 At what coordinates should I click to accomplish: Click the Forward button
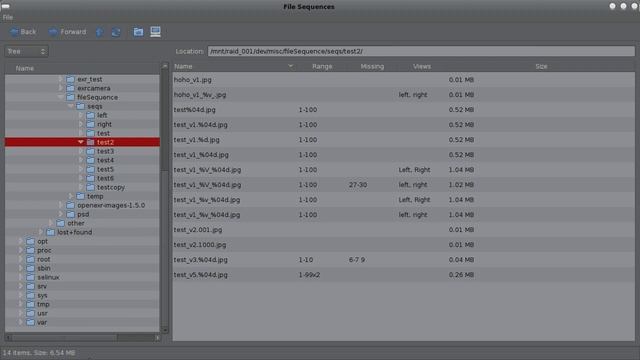pyautogui.click(x=67, y=32)
